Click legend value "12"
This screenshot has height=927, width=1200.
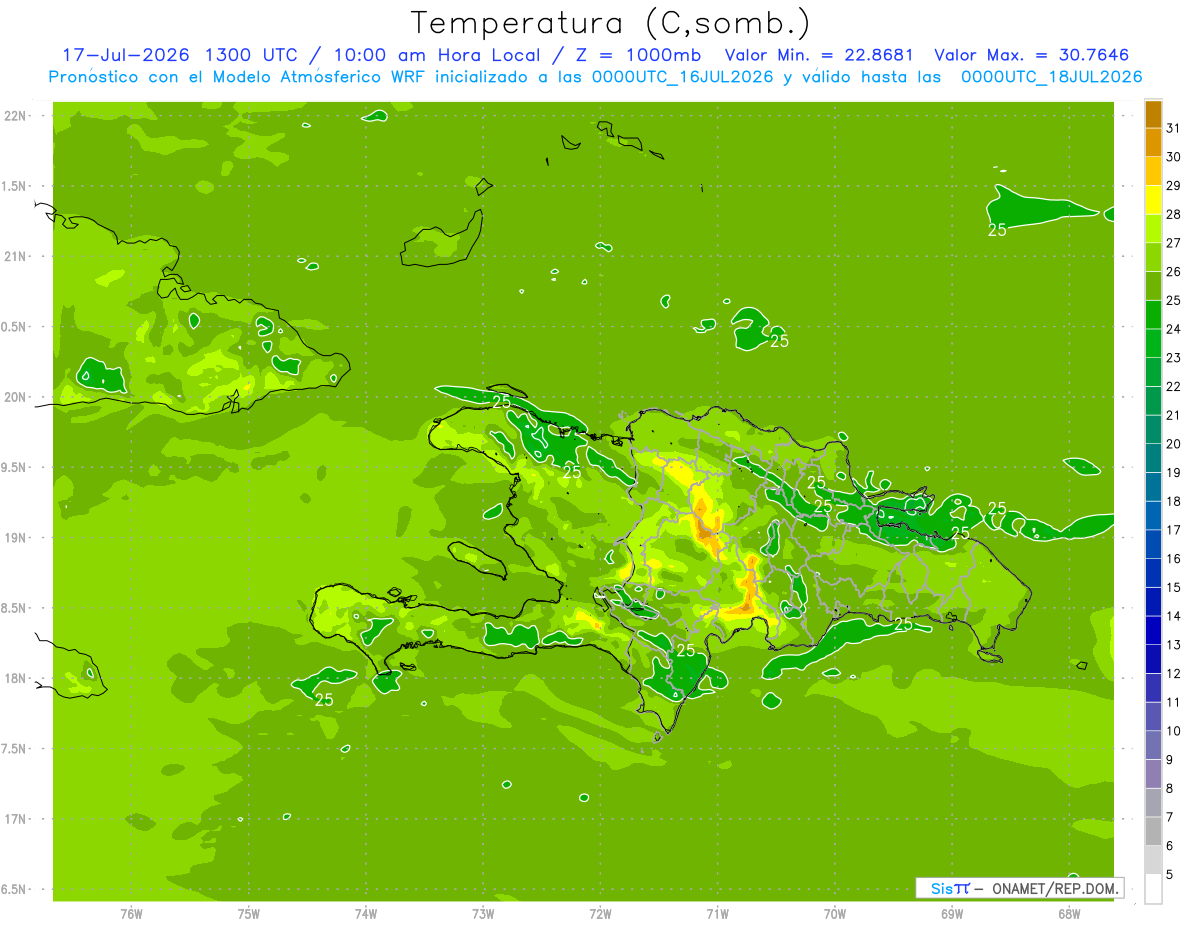tap(1174, 673)
